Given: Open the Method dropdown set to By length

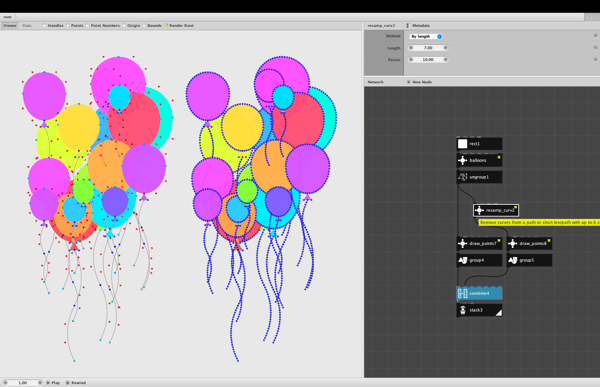Looking at the screenshot, I should 426,36.
